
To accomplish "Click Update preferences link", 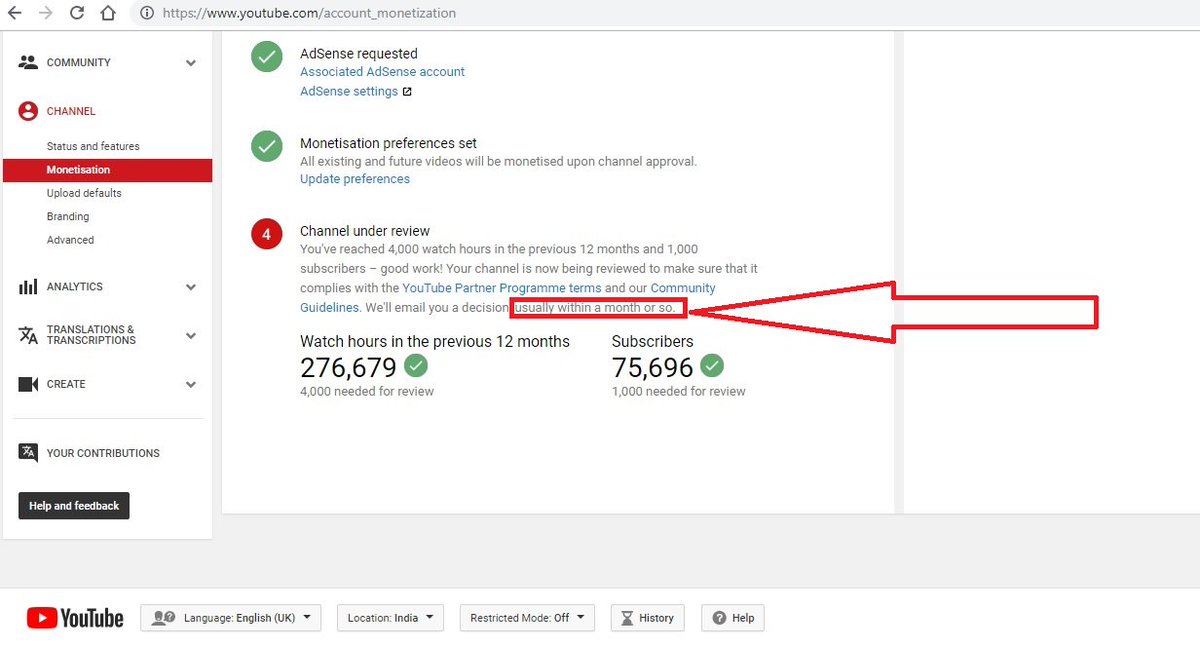I will [355, 179].
